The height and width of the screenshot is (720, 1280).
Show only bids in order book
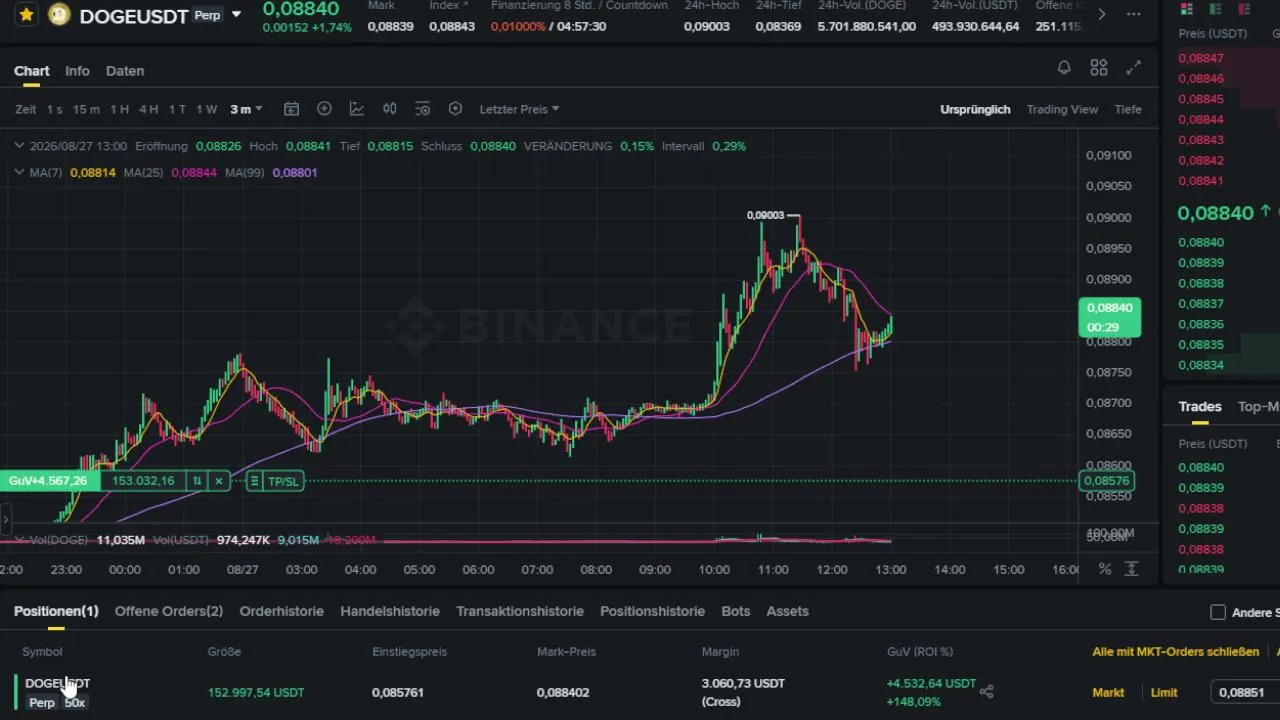pyautogui.click(x=1216, y=9)
